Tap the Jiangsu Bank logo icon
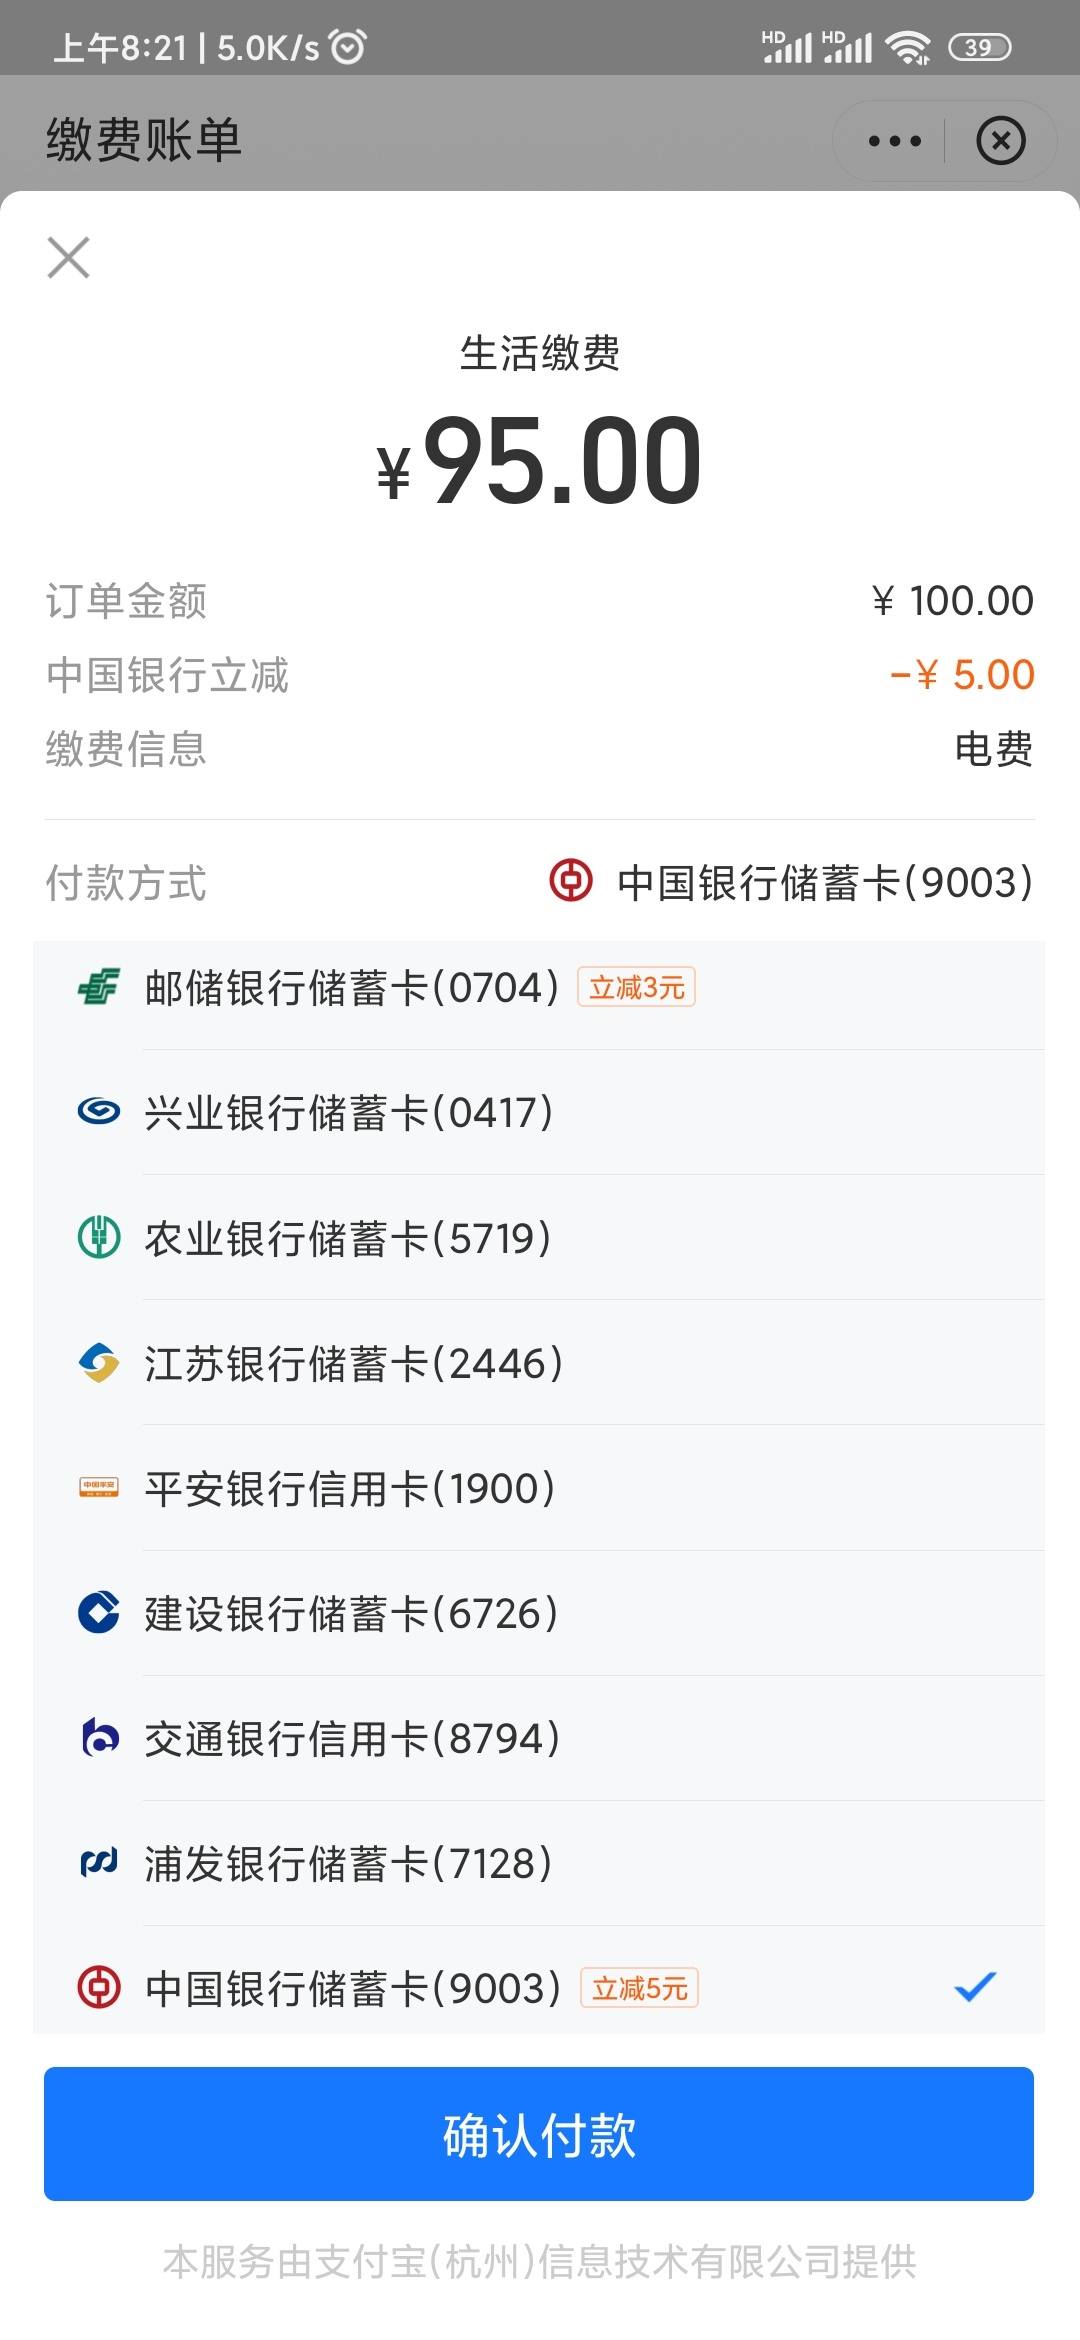Viewport: 1080px width, 2340px height. pyautogui.click(x=99, y=1363)
